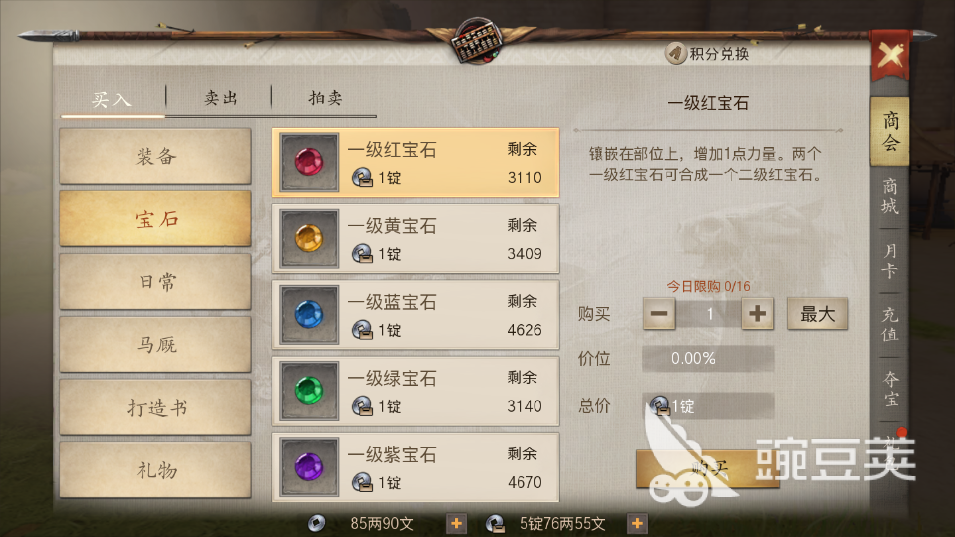Click the purchase quantity field
955x537 pixels.
click(708, 314)
